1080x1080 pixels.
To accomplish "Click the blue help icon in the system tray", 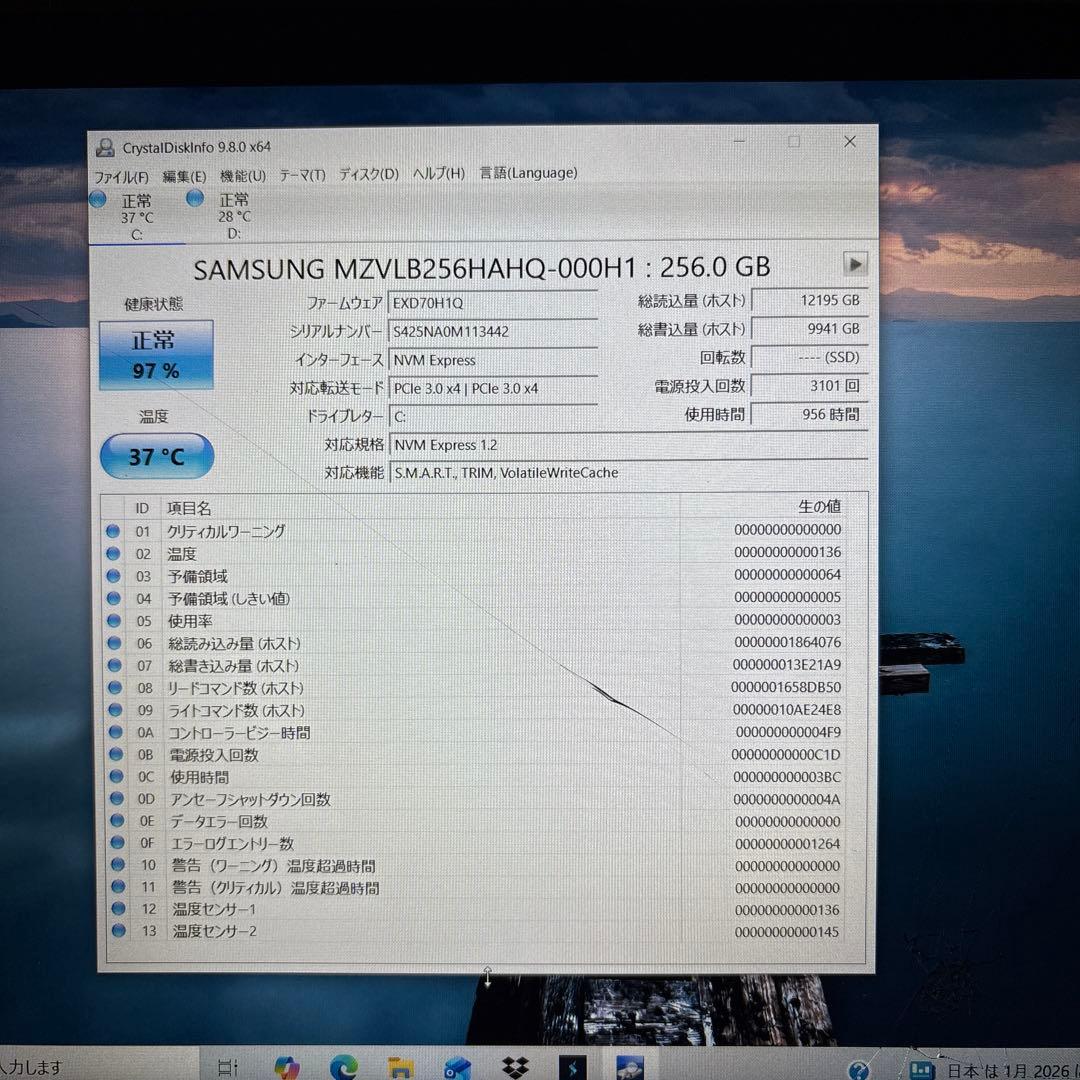I will click(858, 1070).
